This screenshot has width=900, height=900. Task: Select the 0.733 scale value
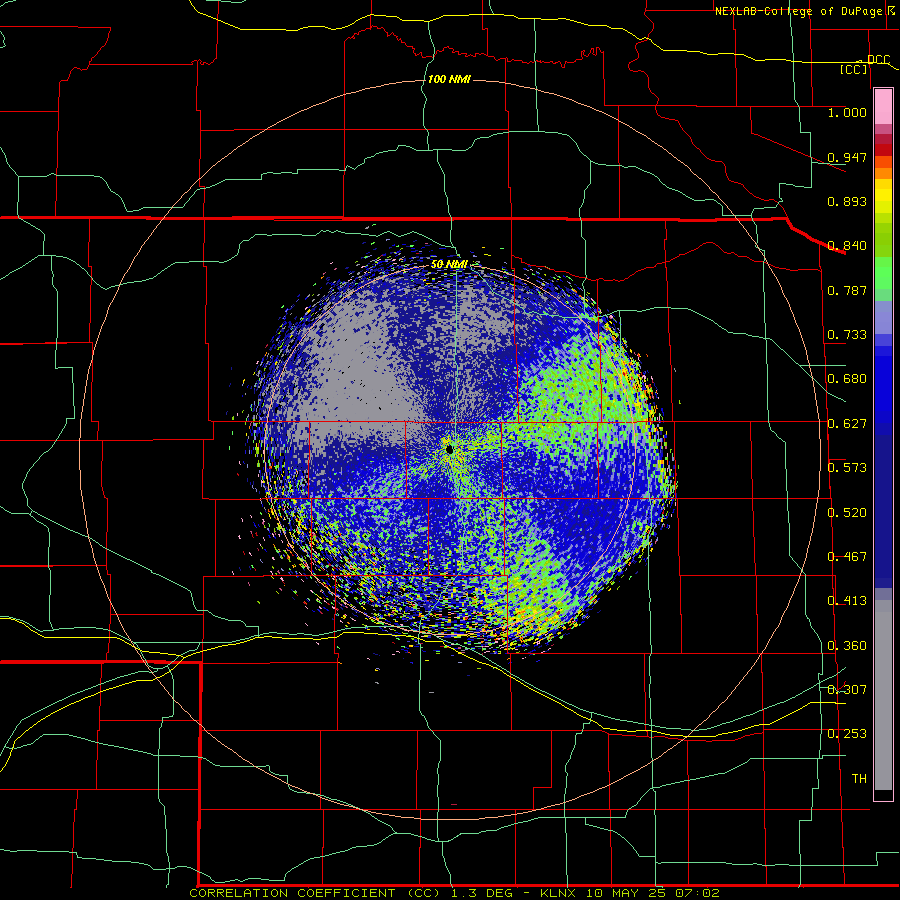click(847, 335)
